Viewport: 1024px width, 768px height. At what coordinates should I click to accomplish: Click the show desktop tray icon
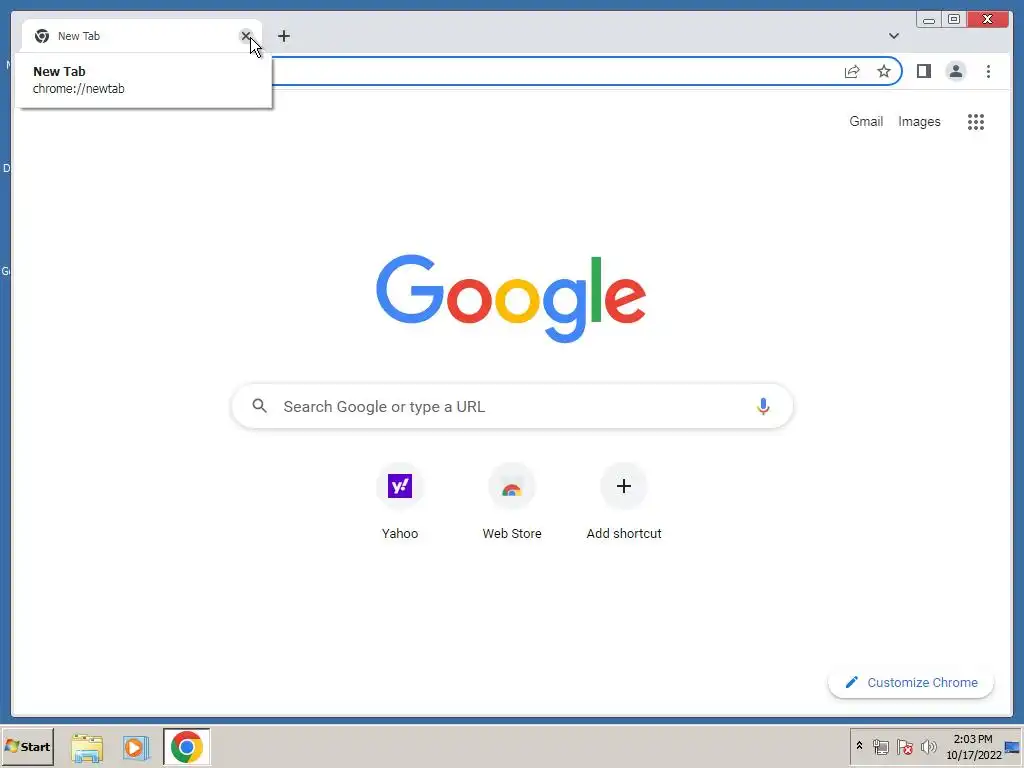click(1013, 746)
